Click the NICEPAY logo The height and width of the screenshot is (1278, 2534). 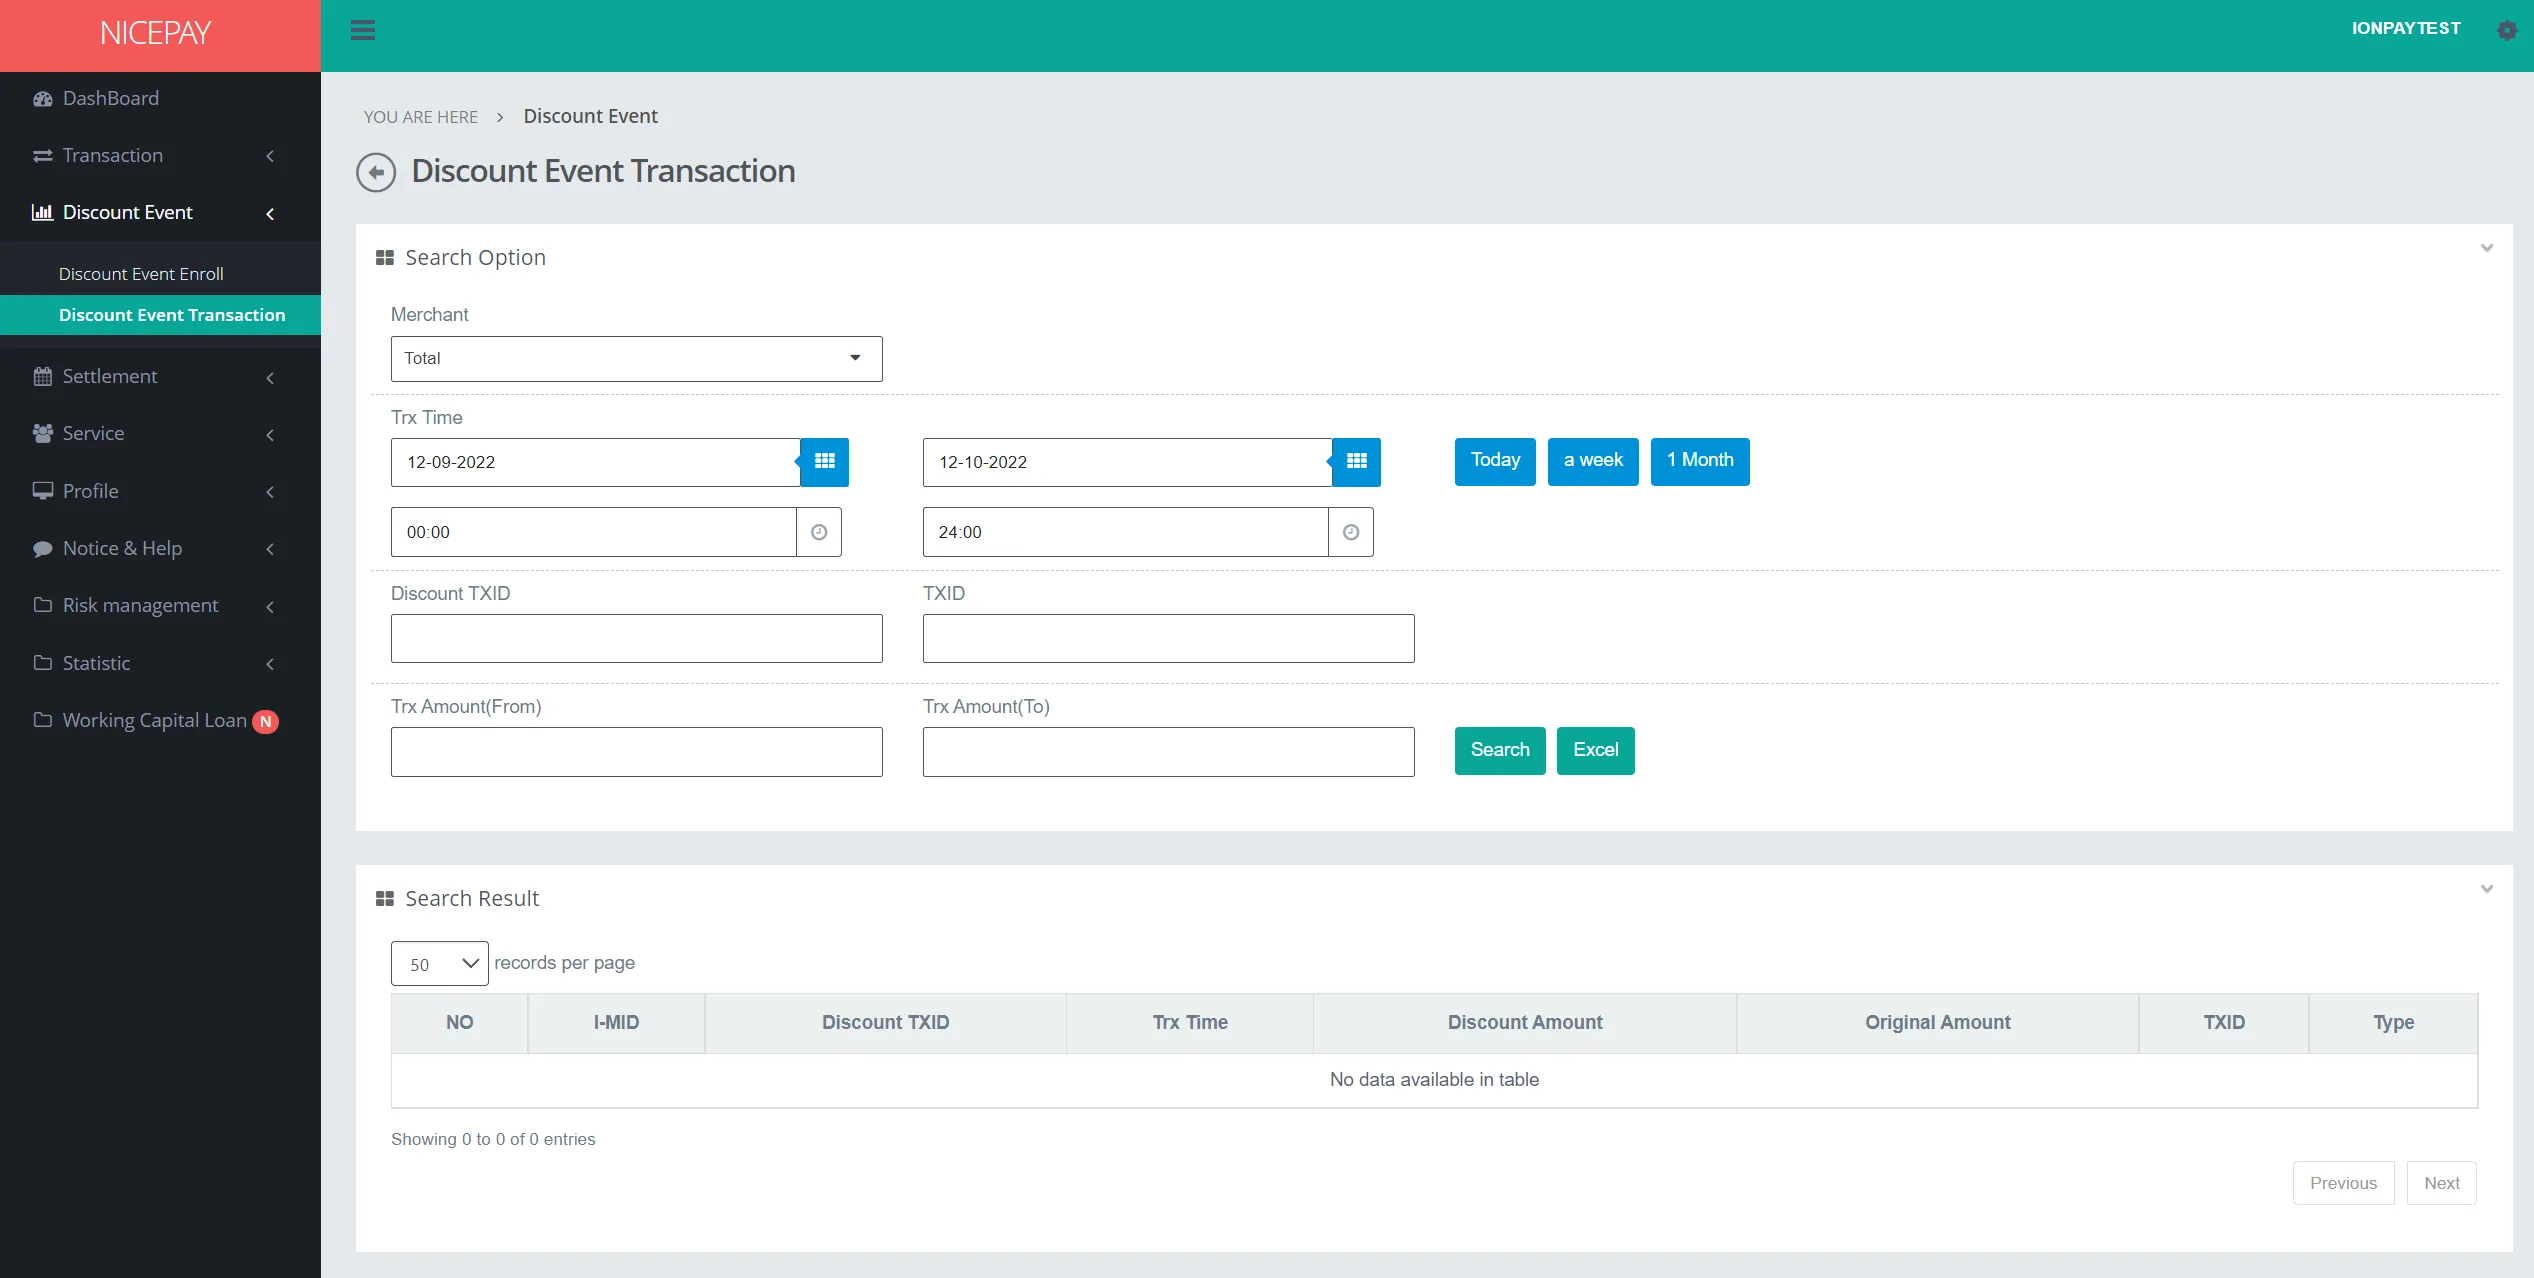(x=156, y=34)
